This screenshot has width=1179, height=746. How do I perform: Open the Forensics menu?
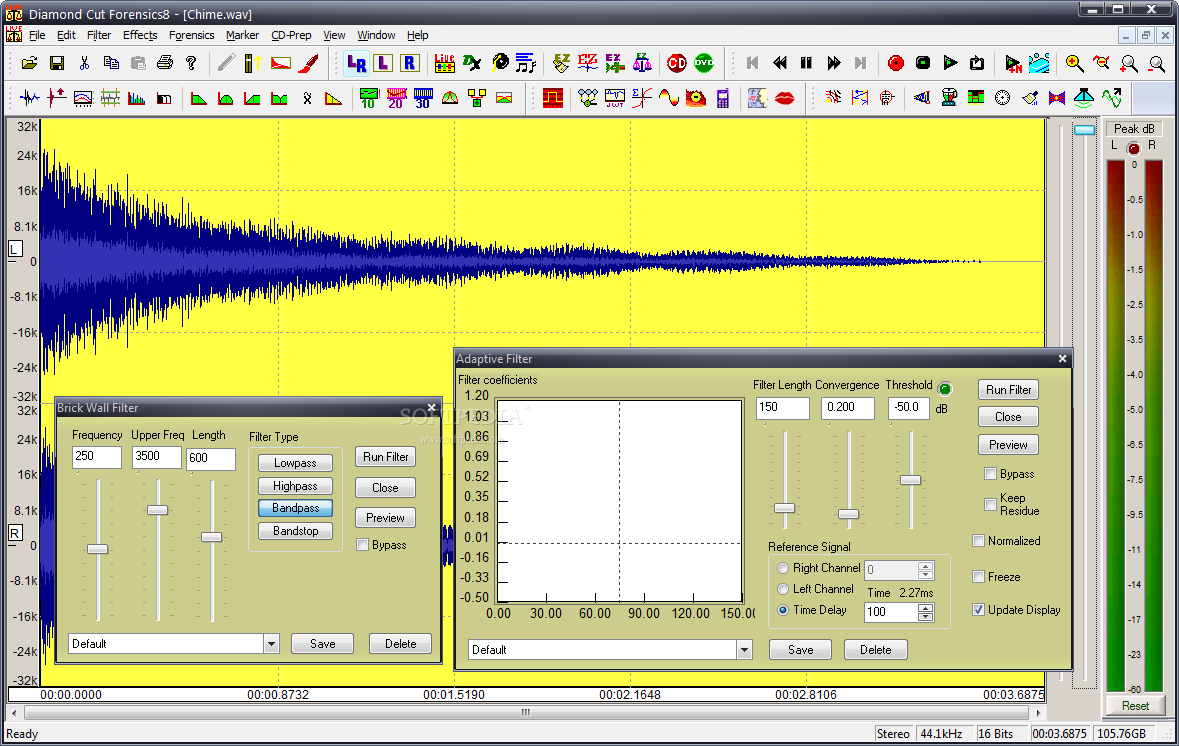coord(191,35)
